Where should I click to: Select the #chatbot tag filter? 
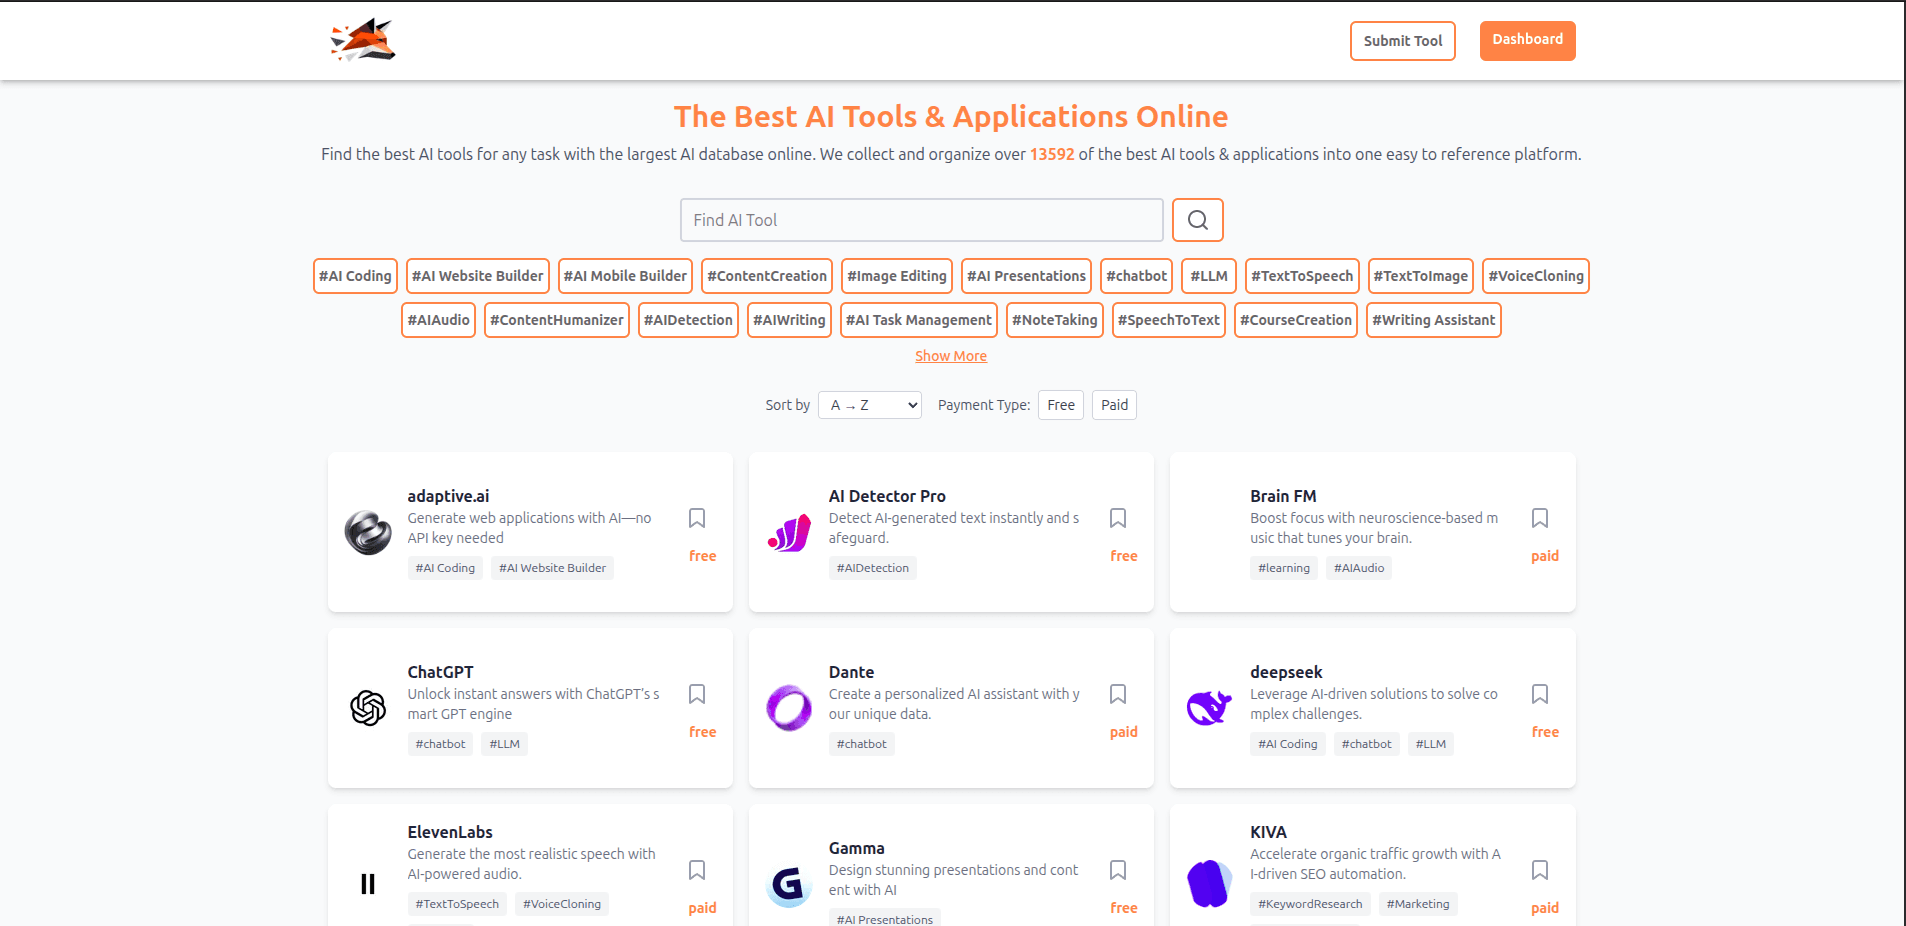[1136, 276]
